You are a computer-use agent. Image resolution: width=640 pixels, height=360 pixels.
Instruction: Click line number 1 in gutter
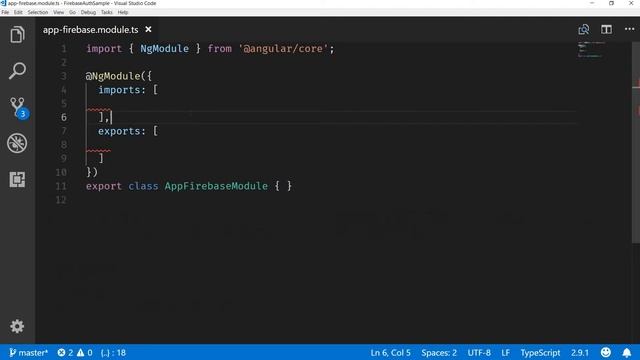click(64, 49)
